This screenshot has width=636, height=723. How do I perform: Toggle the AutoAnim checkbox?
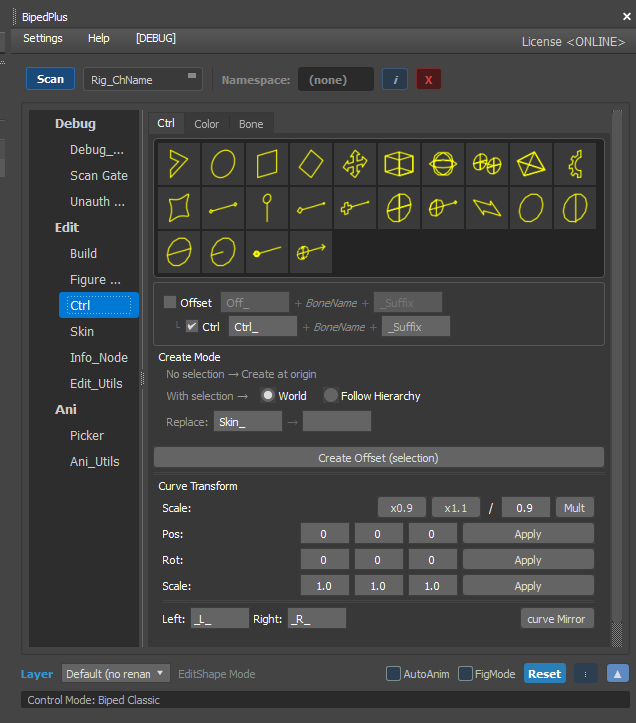(393, 674)
